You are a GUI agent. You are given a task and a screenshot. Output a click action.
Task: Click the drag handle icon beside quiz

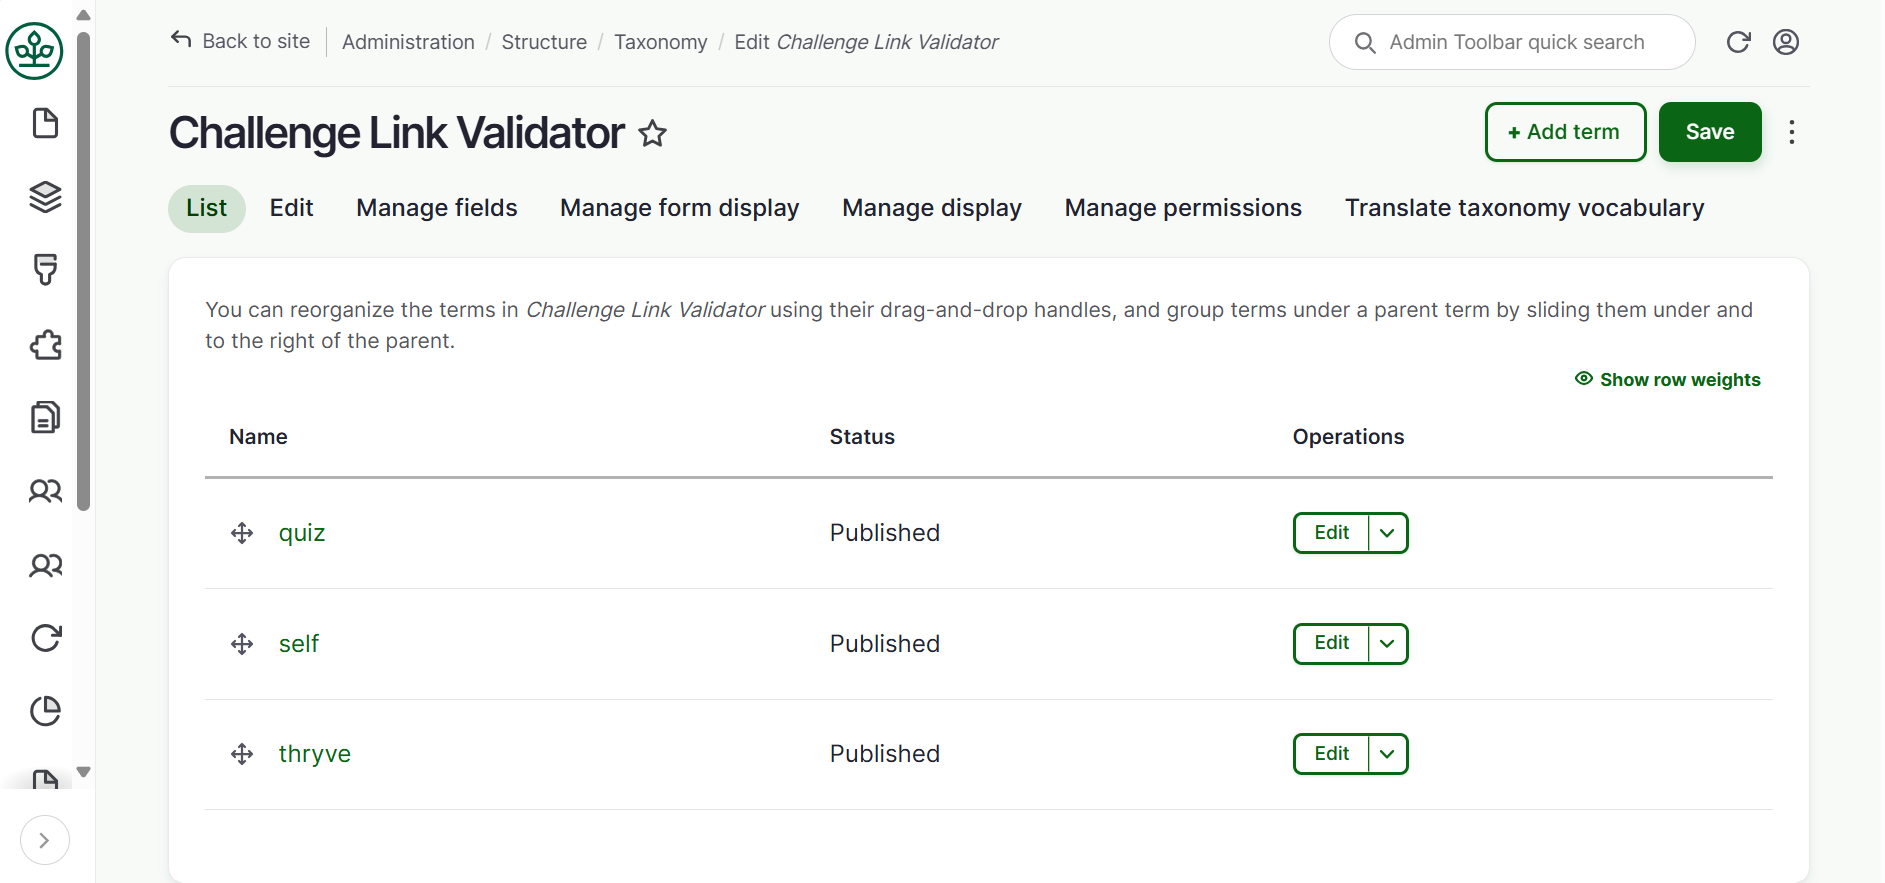click(x=242, y=533)
